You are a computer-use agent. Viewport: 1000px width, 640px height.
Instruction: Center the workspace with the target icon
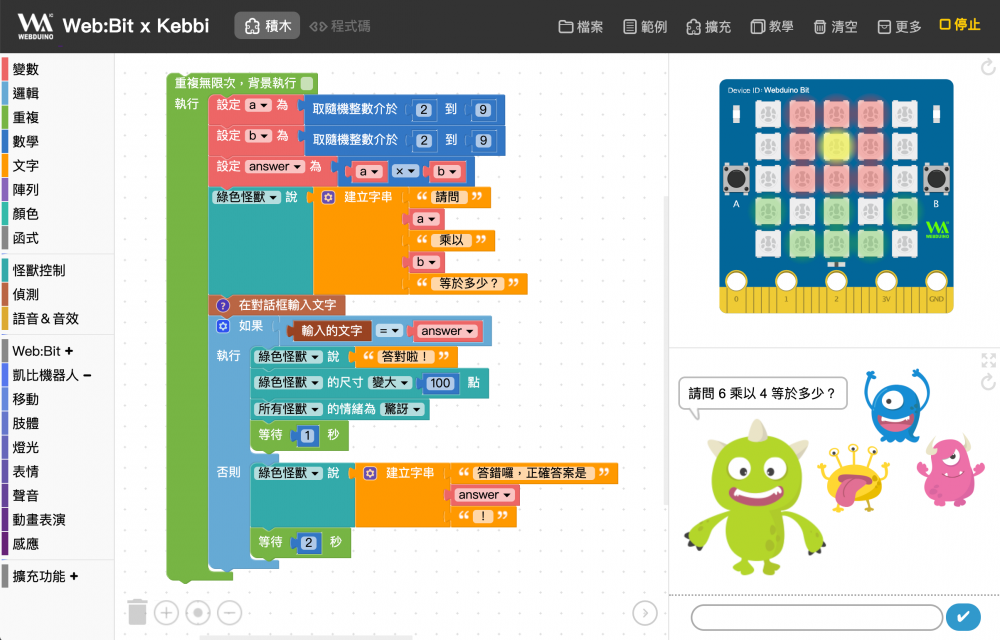click(198, 613)
